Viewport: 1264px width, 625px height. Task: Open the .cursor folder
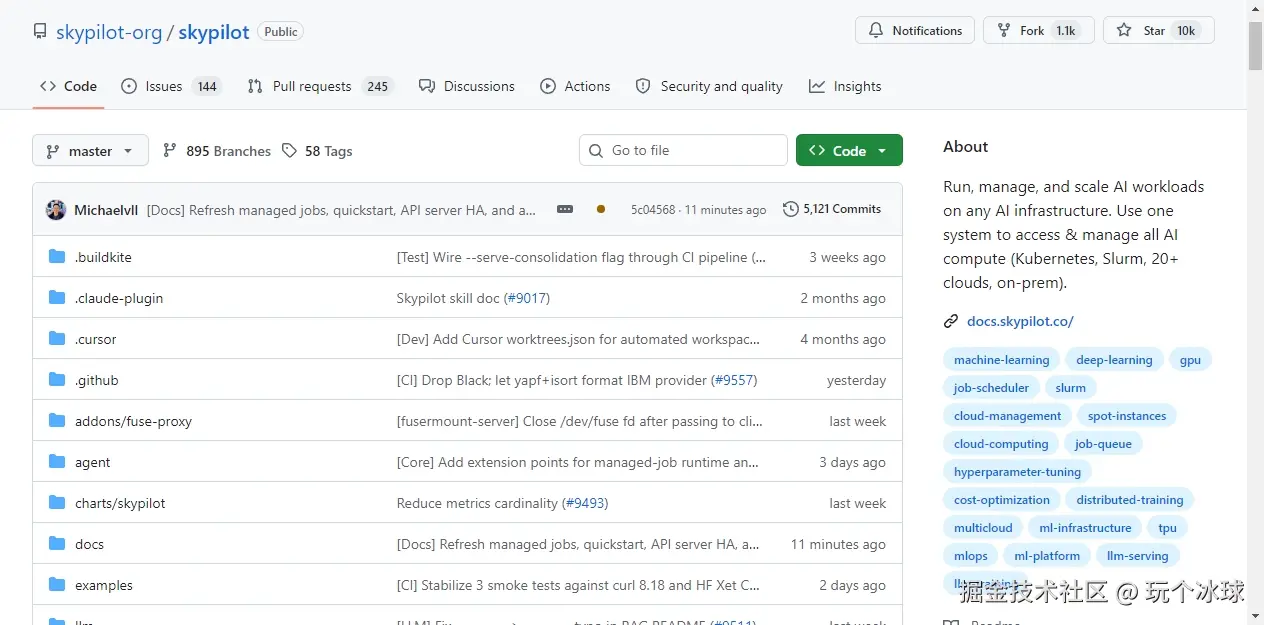click(x=96, y=339)
